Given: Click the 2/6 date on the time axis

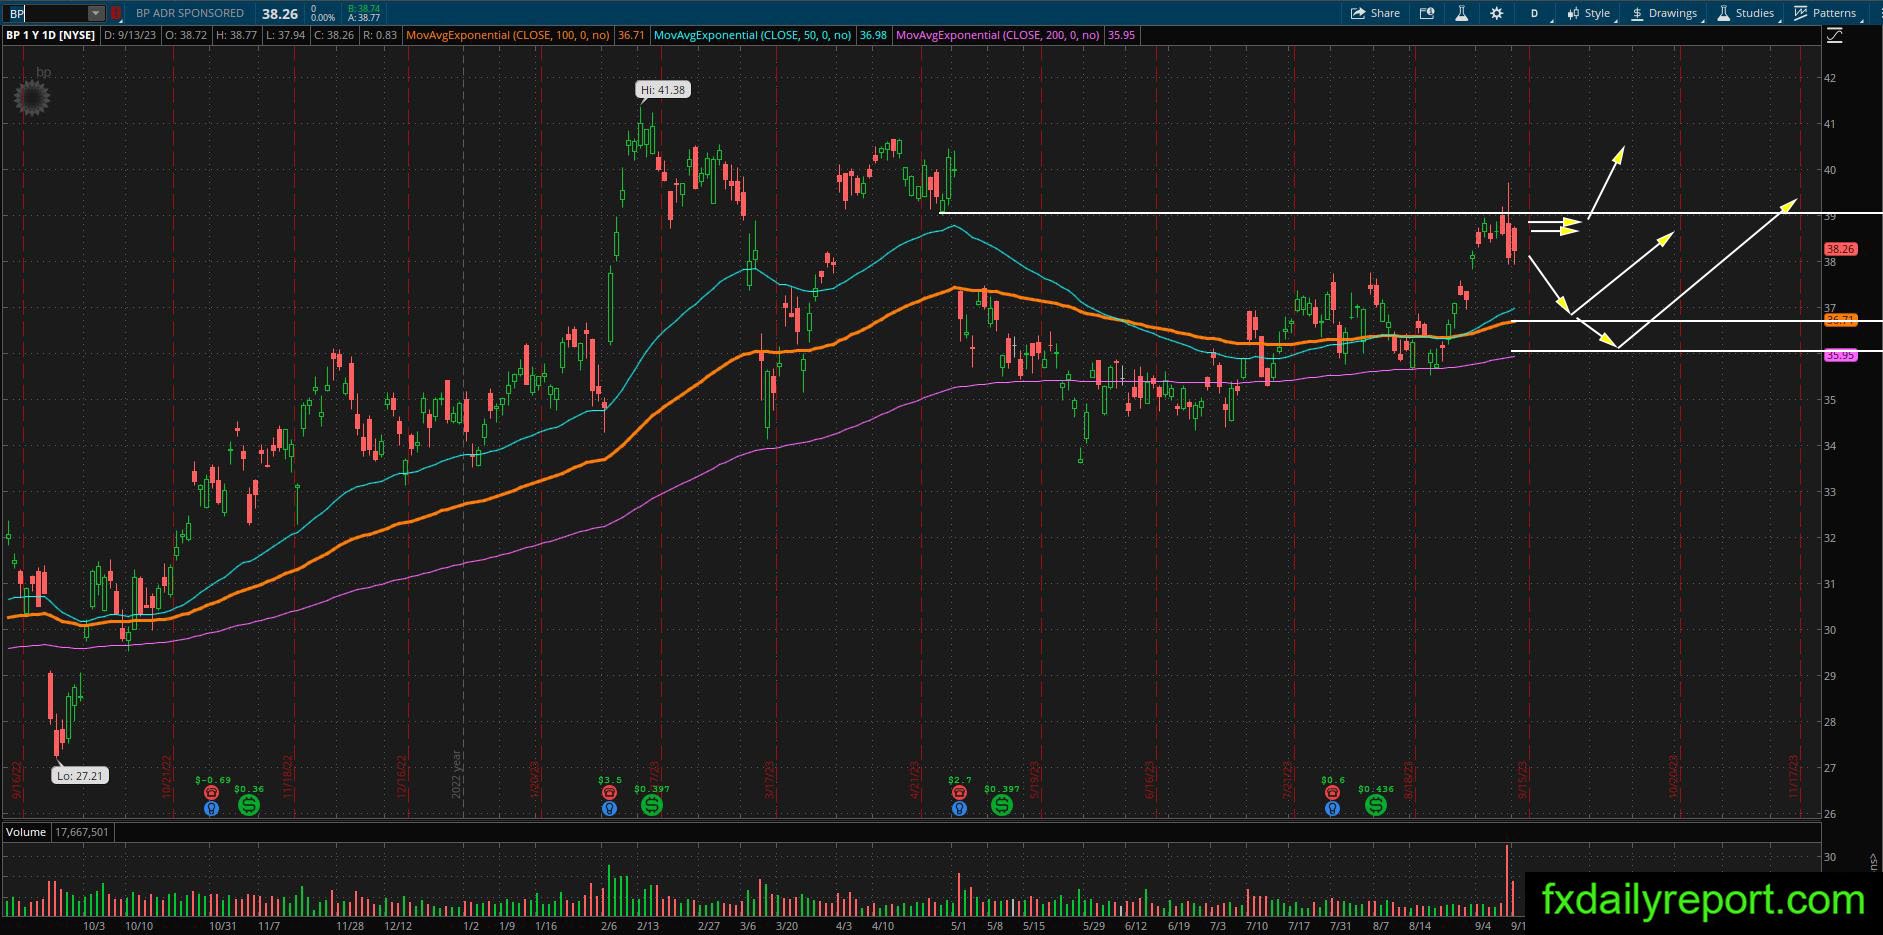Looking at the screenshot, I should point(609,926).
